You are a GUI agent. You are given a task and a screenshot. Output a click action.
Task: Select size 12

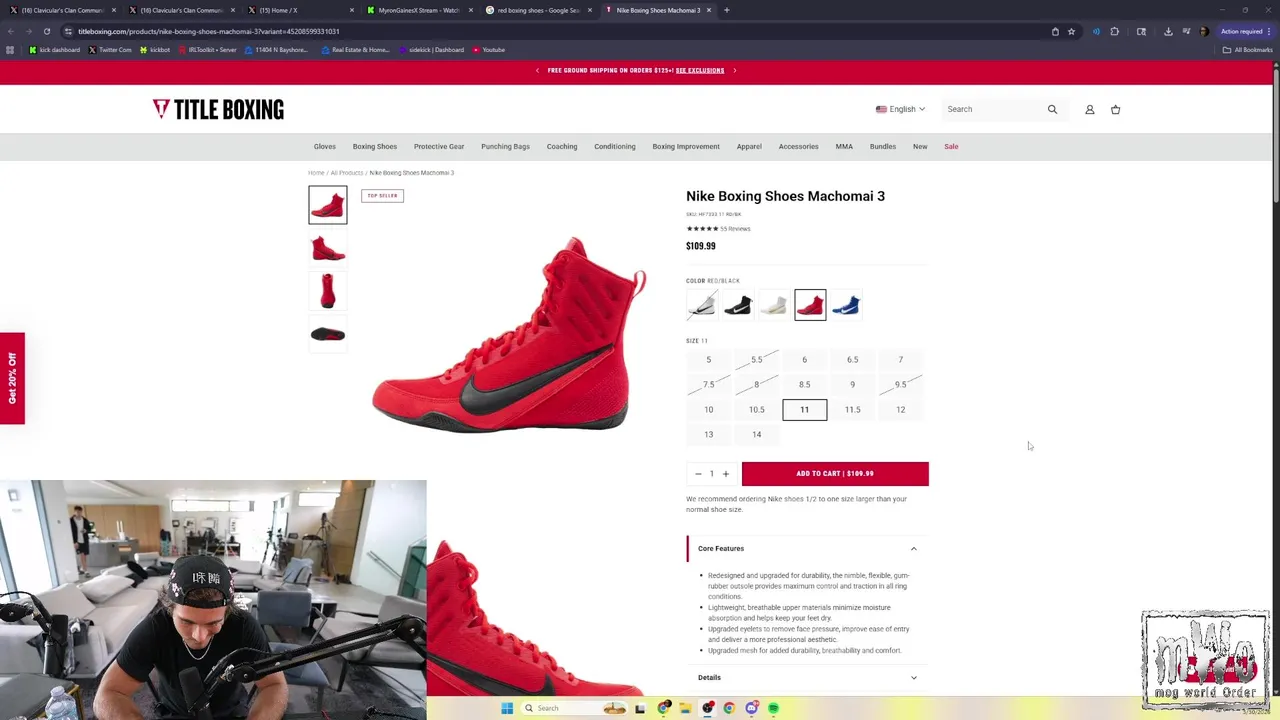coord(900,410)
